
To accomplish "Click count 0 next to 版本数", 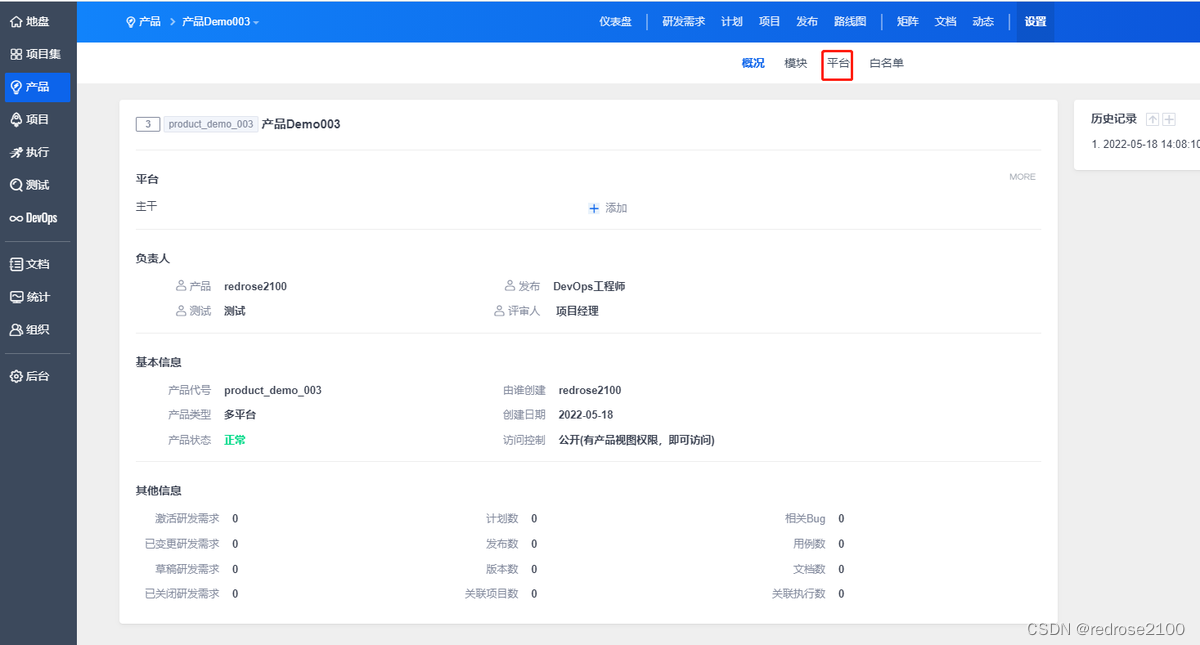I will 534,569.
